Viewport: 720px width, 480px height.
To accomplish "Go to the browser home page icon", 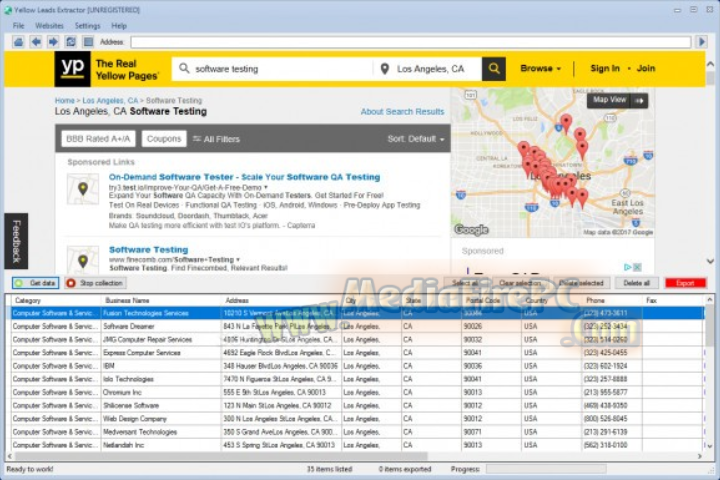I will [x=18, y=42].
